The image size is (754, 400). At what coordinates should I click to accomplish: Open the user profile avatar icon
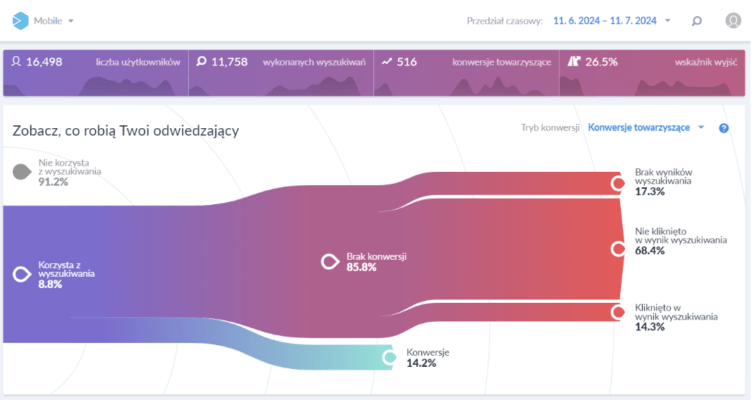pyautogui.click(x=733, y=20)
